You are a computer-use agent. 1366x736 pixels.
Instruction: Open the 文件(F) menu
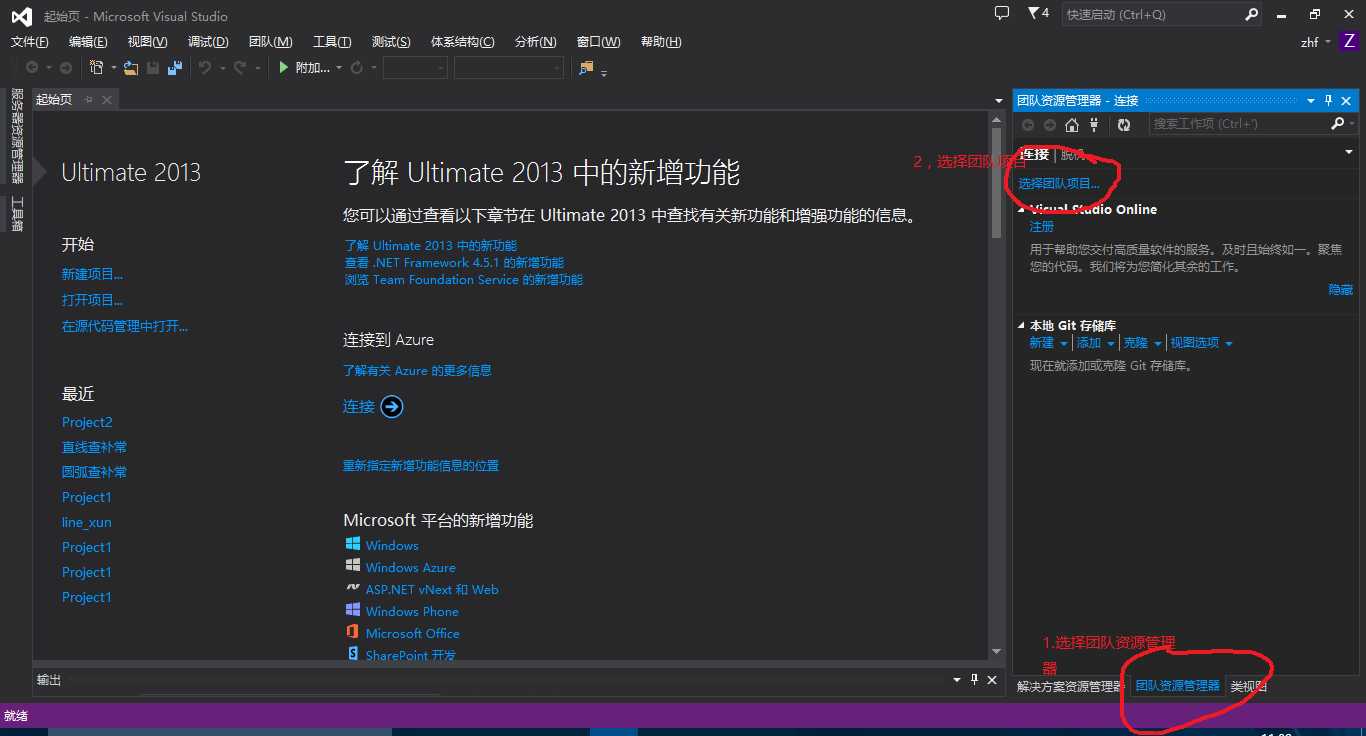29,42
